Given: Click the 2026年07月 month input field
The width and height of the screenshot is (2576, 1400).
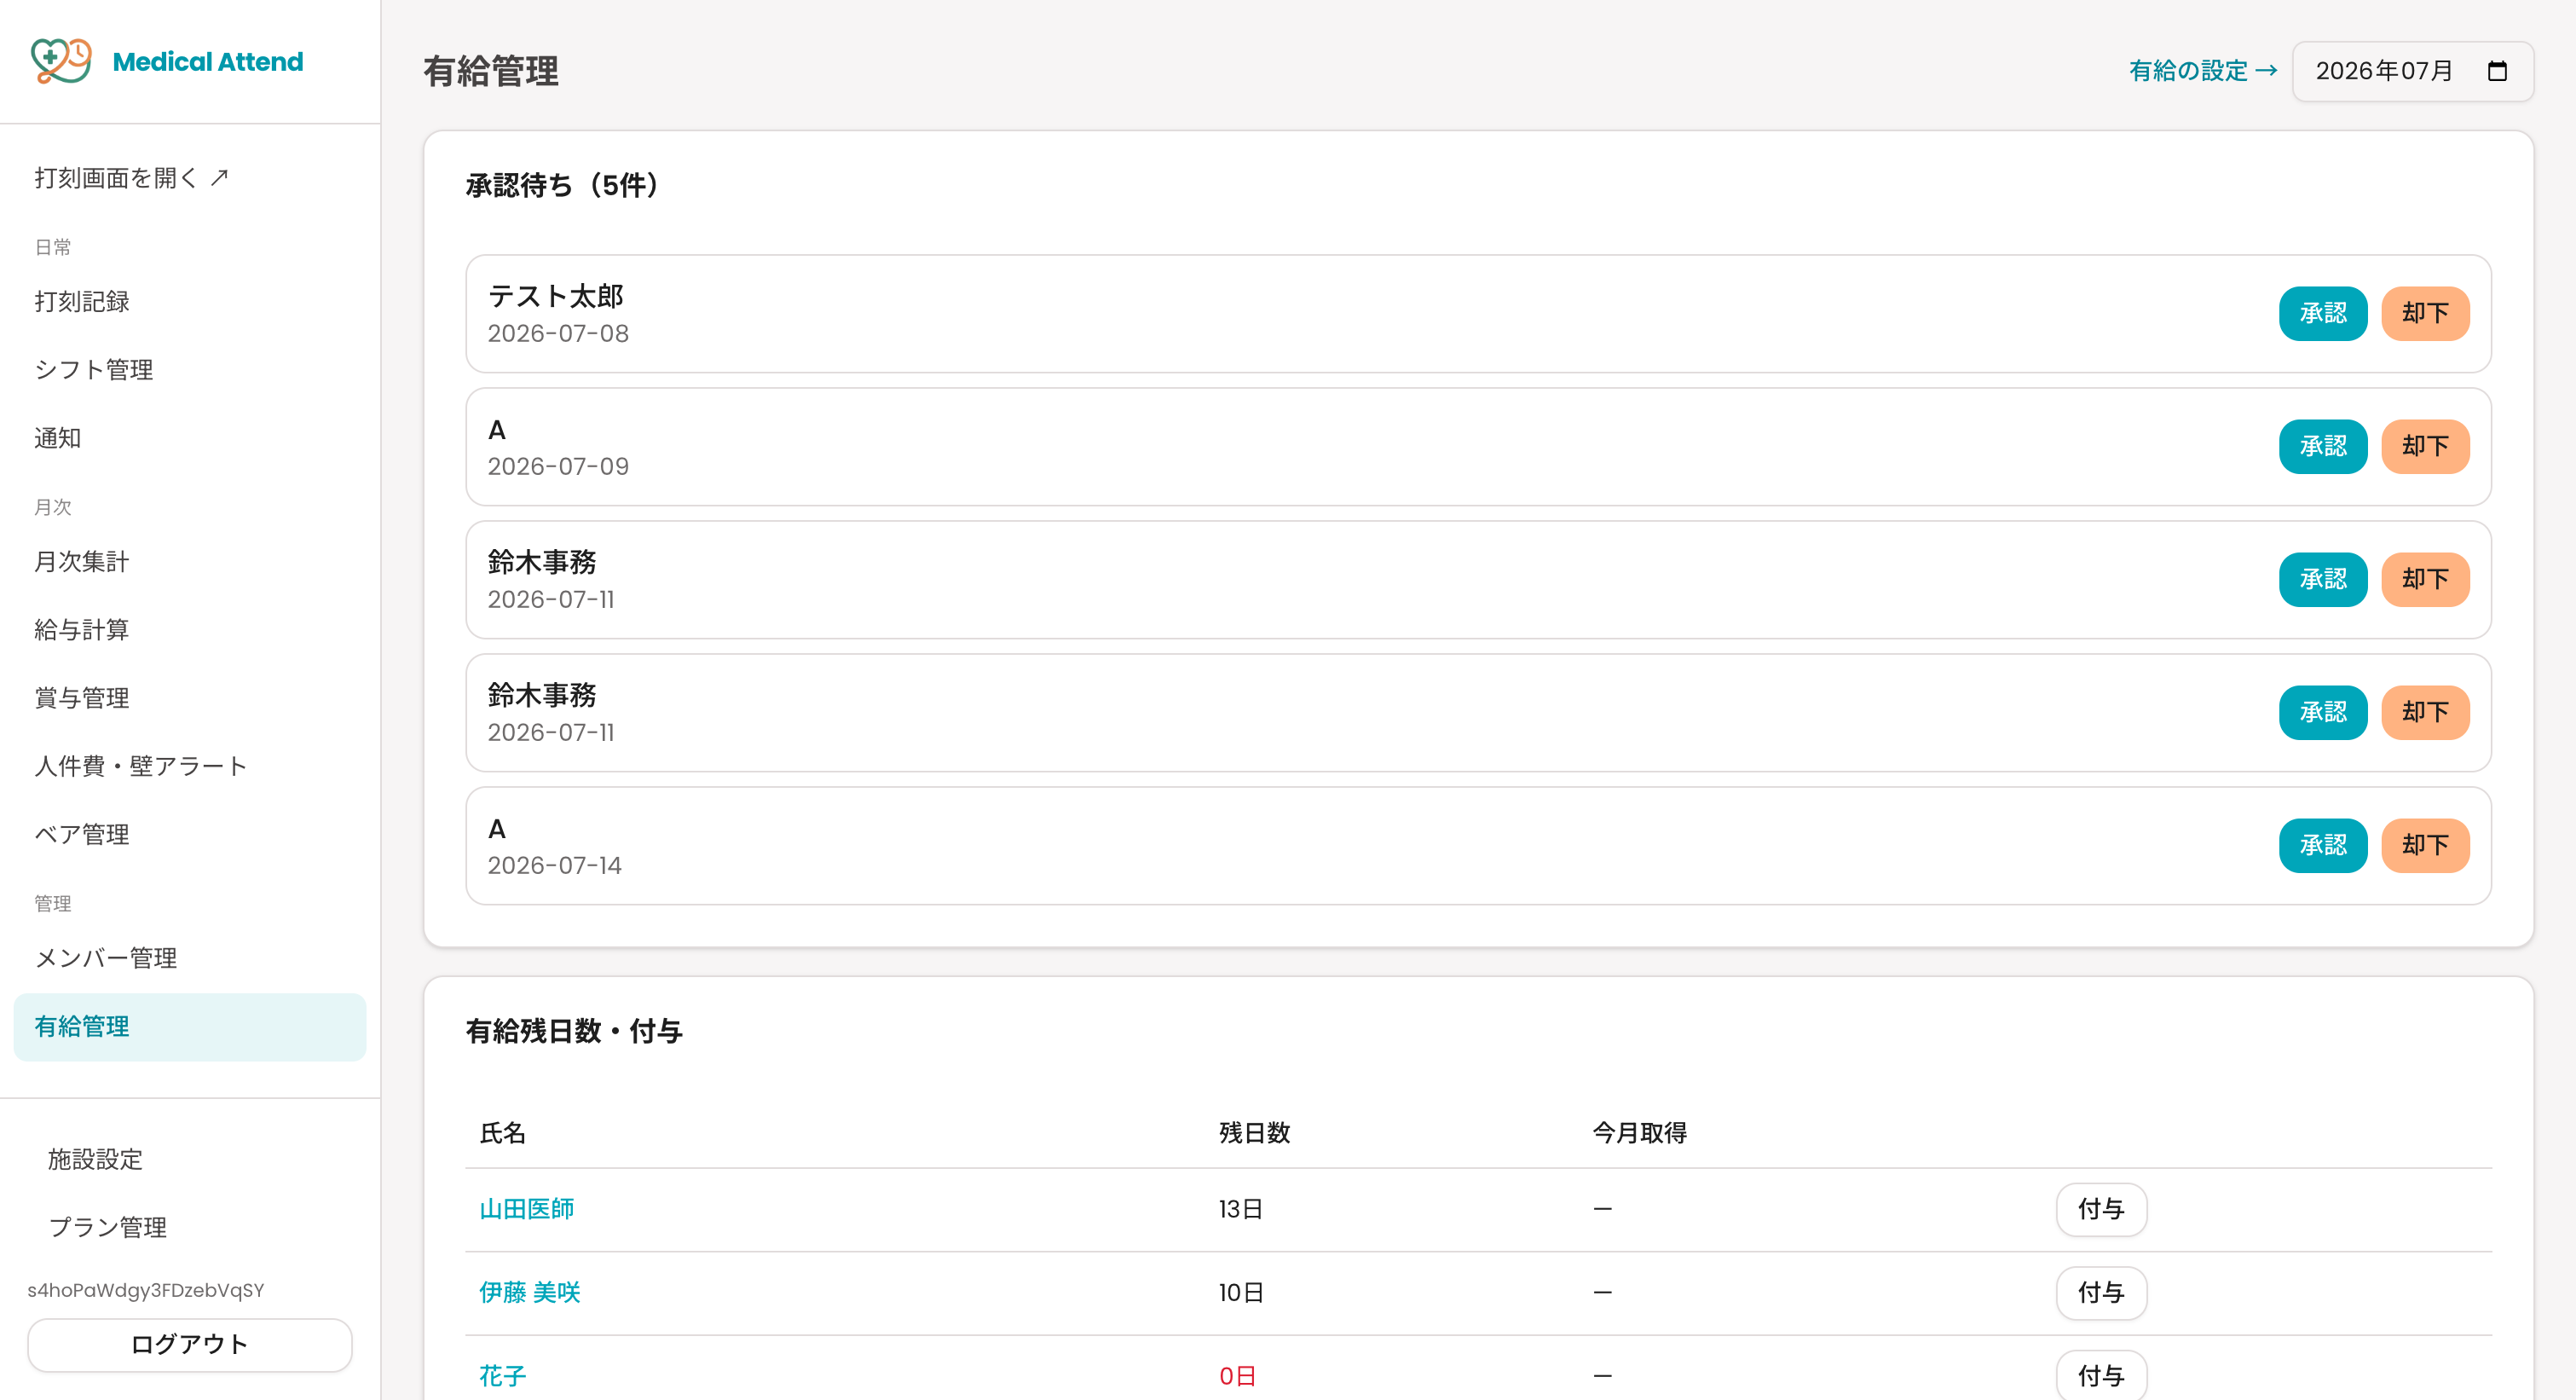Looking at the screenshot, I should click(x=2413, y=71).
